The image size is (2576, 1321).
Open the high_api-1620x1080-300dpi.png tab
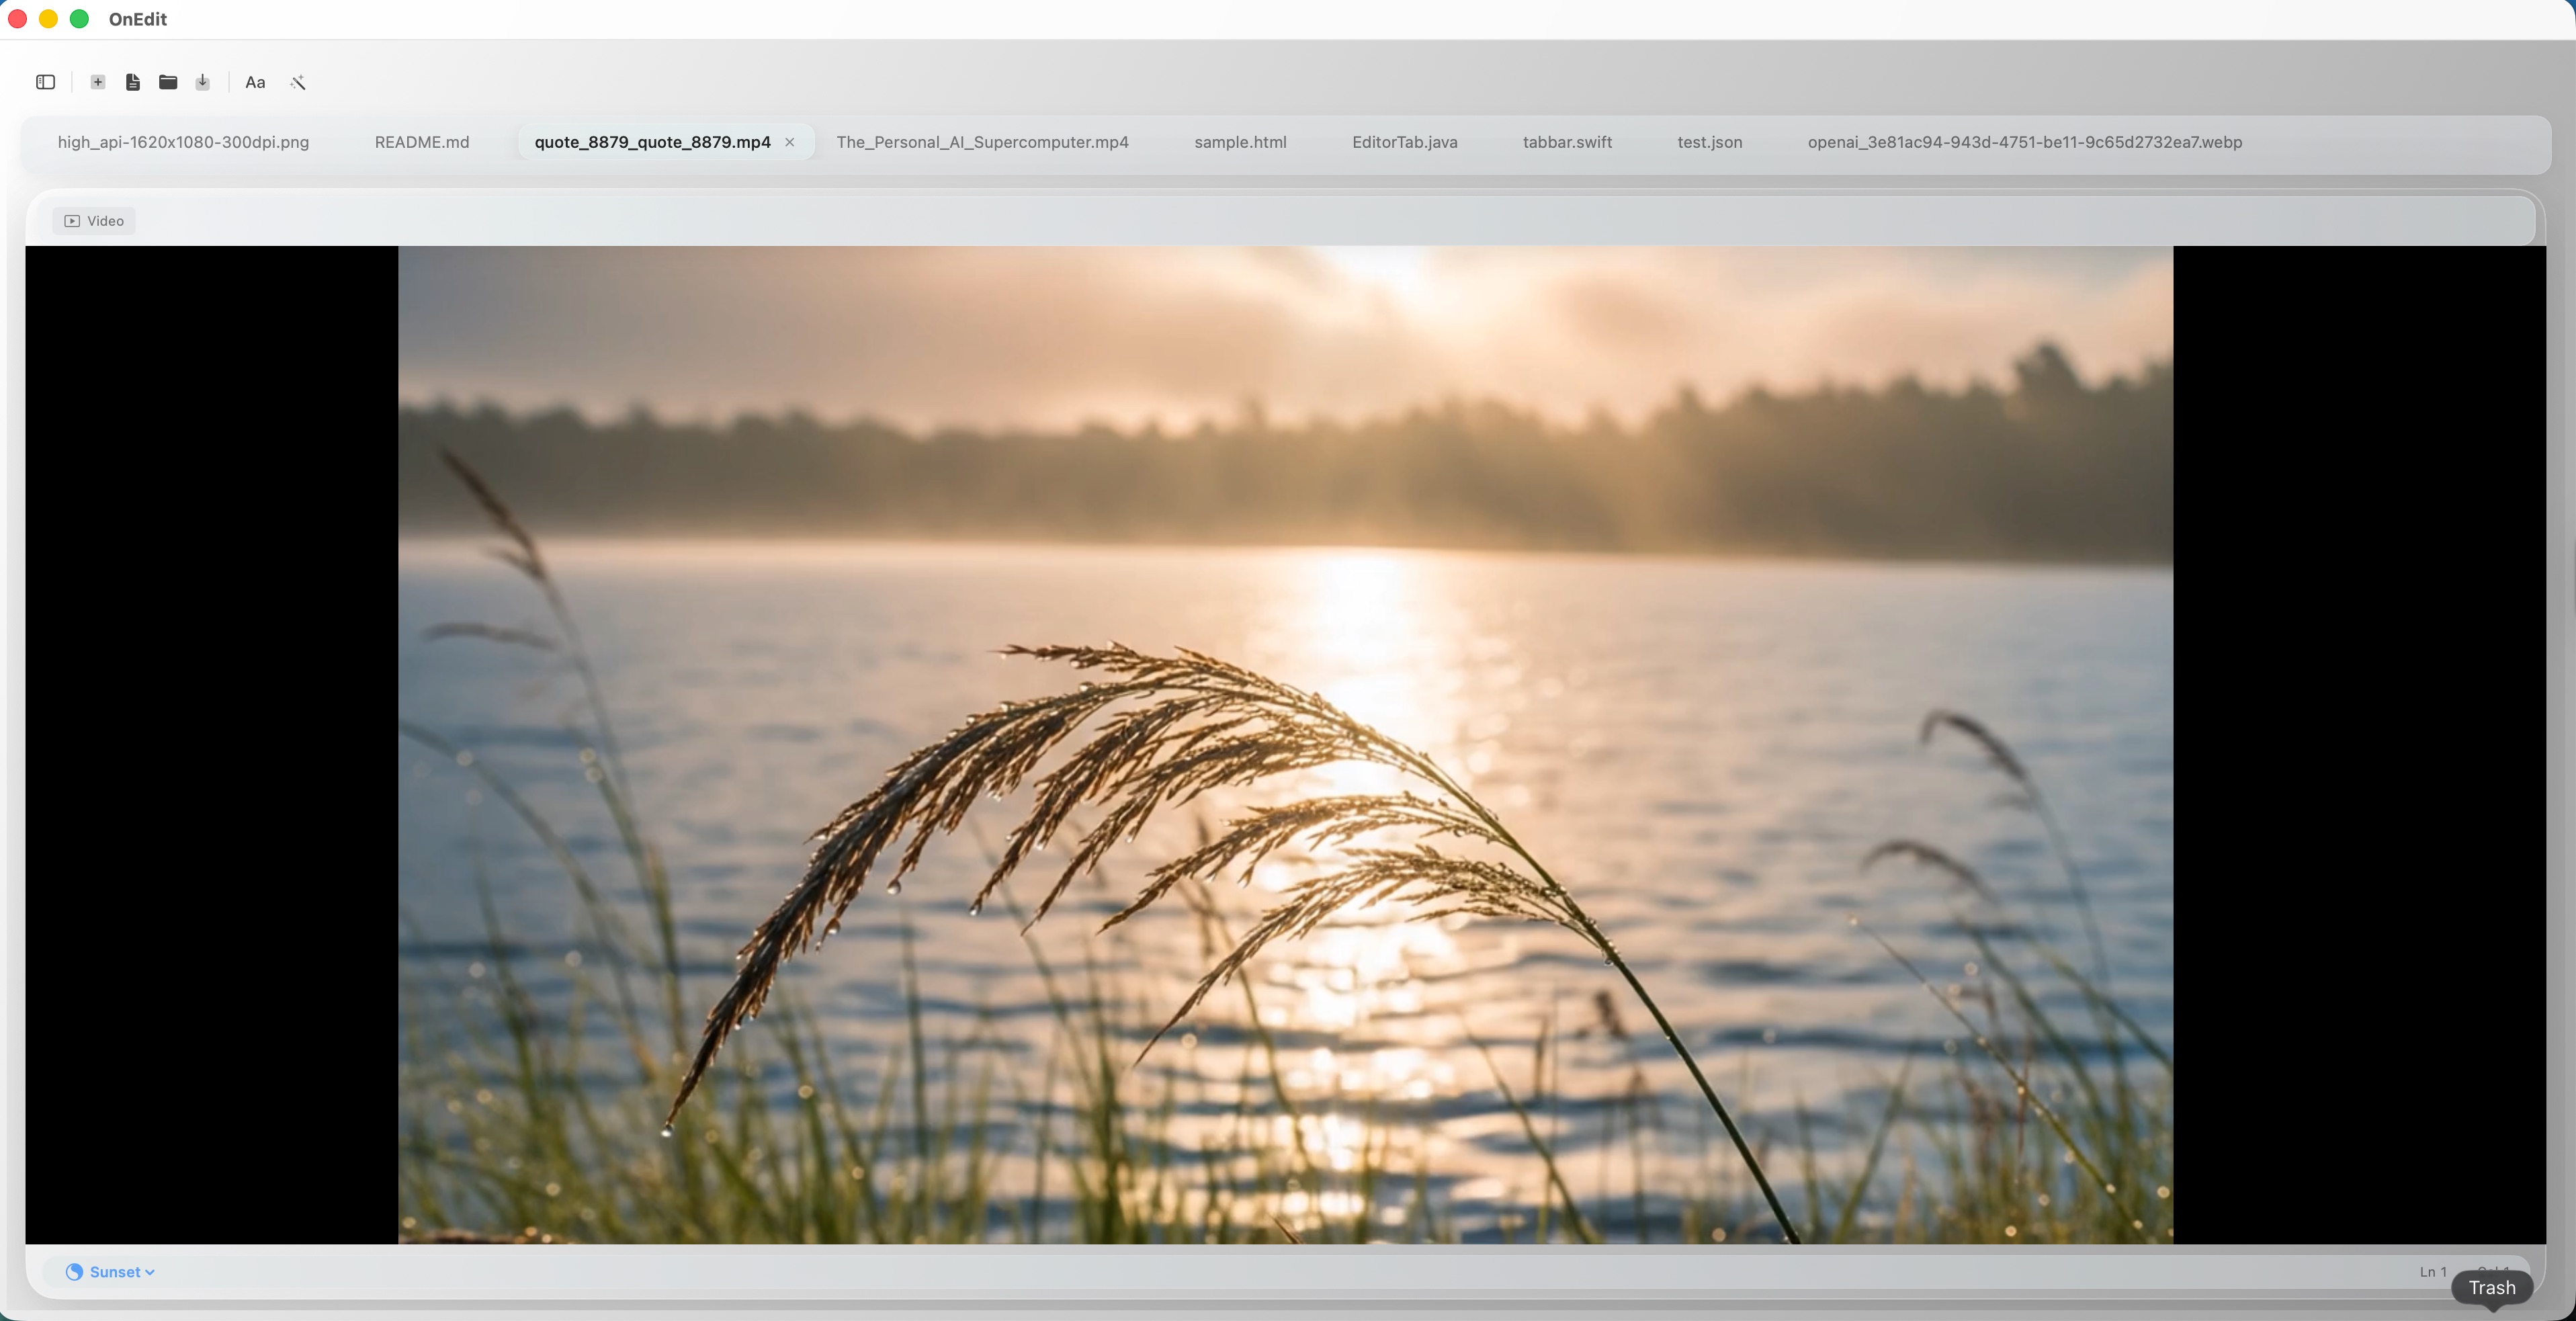click(x=183, y=142)
